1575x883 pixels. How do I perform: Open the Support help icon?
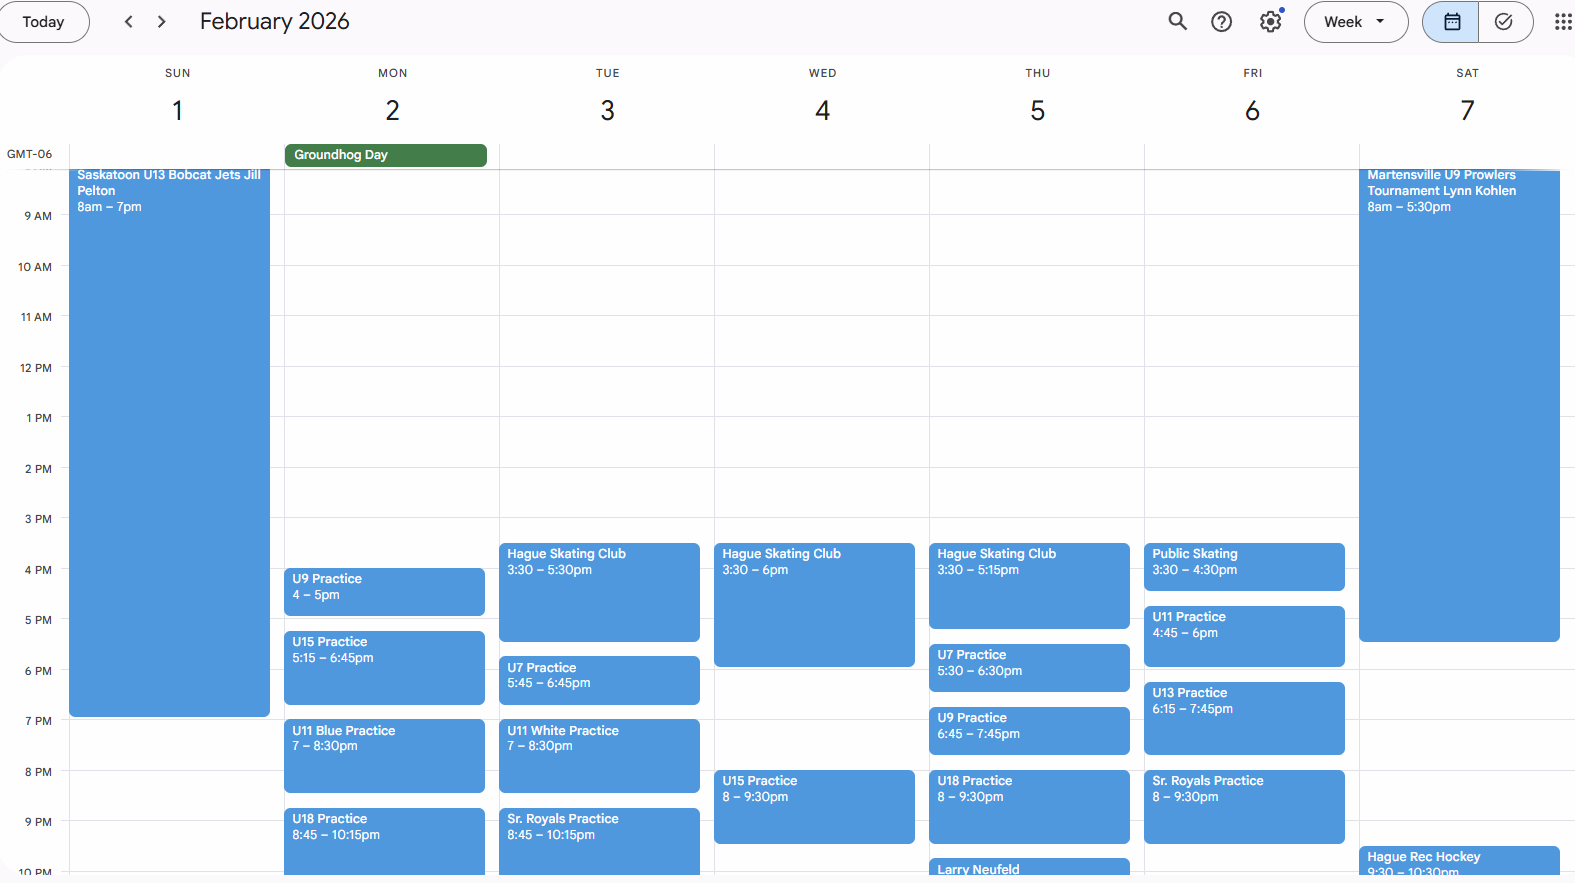pos(1221,21)
